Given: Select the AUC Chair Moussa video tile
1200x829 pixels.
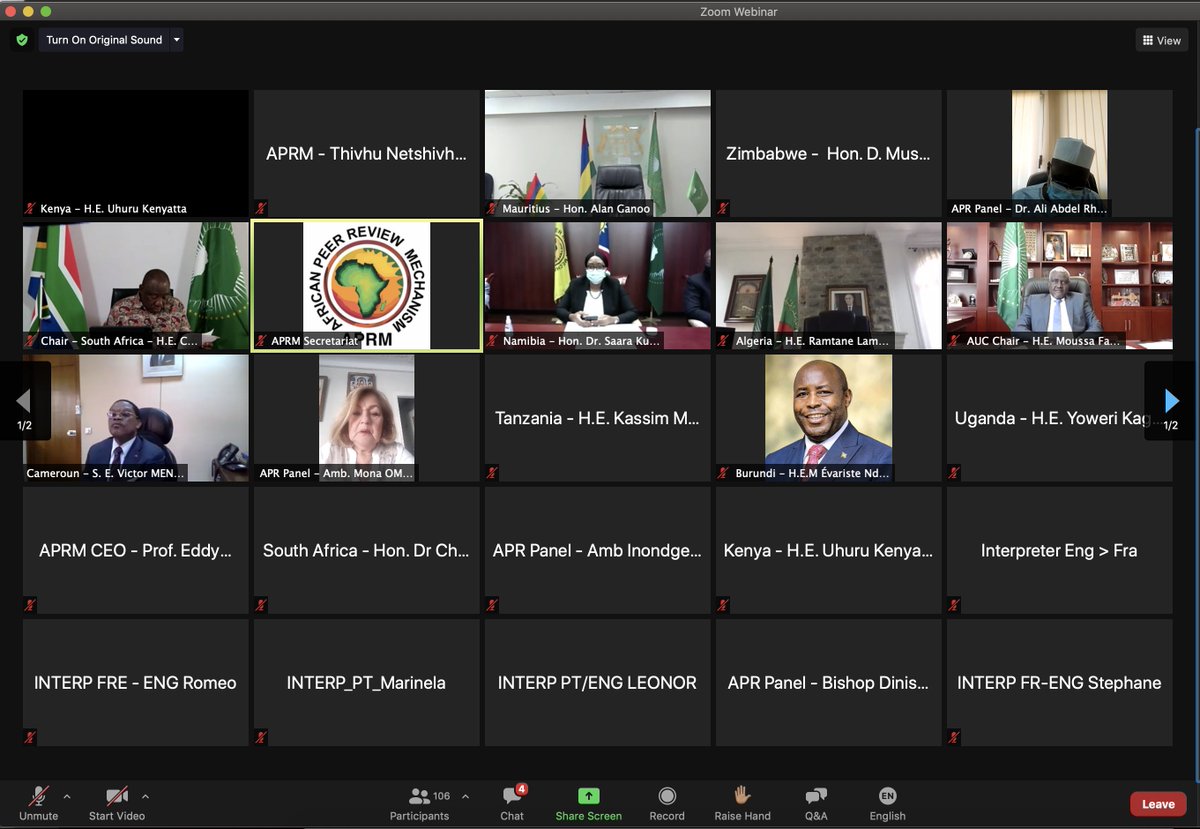Looking at the screenshot, I should click(x=1059, y=286).
